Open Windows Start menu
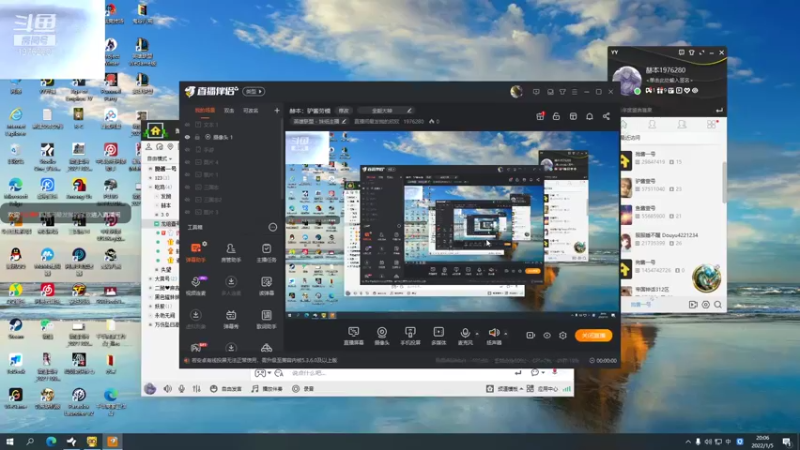 (x=10, y=441)
